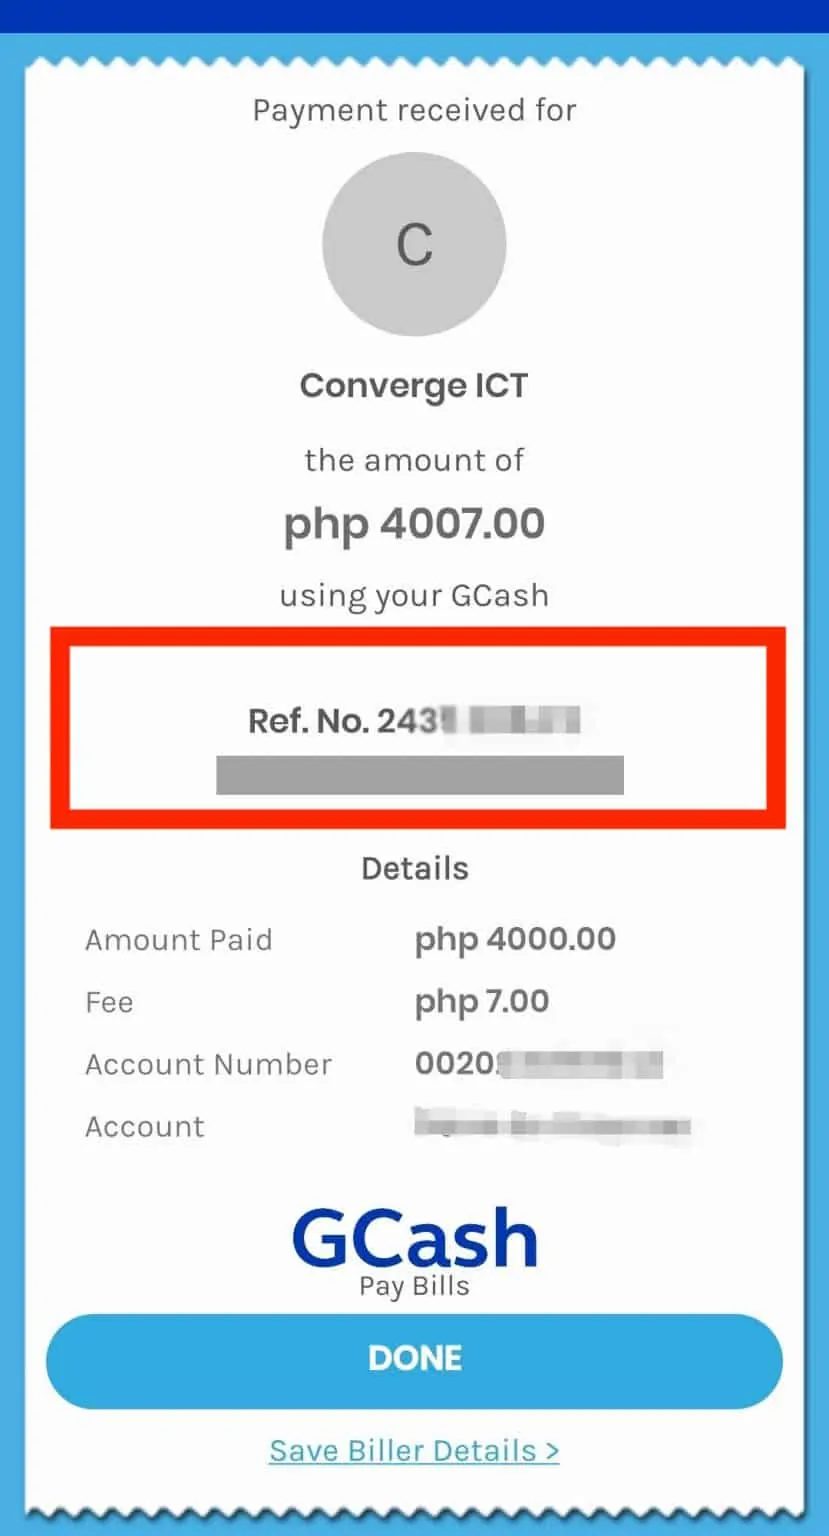This screenshot has width=829, height=1536.
Task: Click the blurred account name value
Action: pos(552,1125)
